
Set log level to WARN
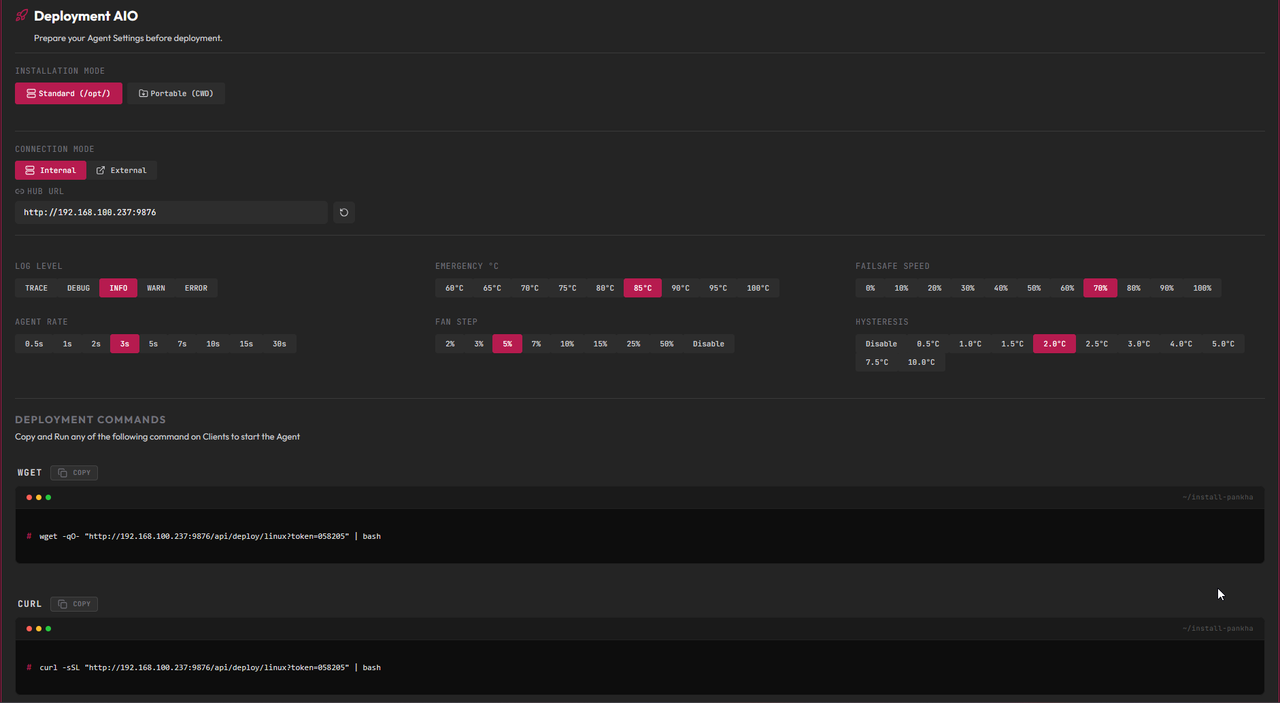point(156,288)
